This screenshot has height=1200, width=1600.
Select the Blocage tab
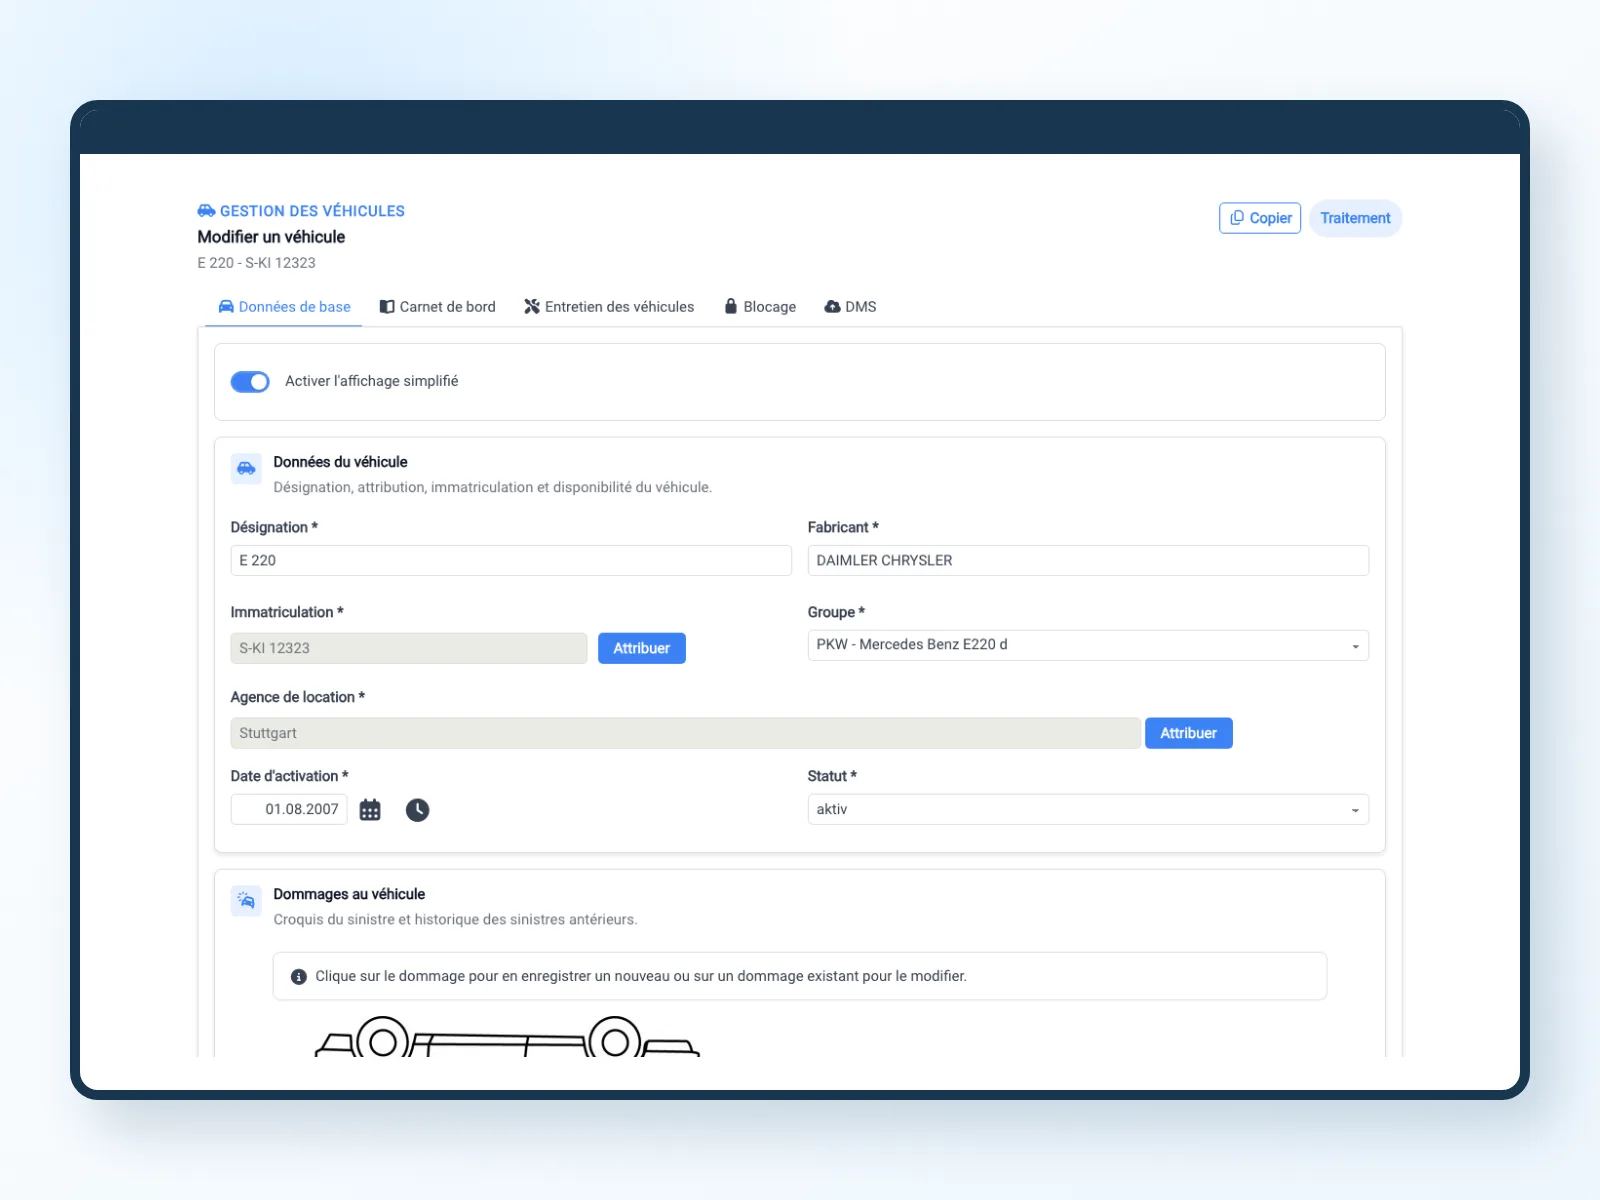[760, 307]
